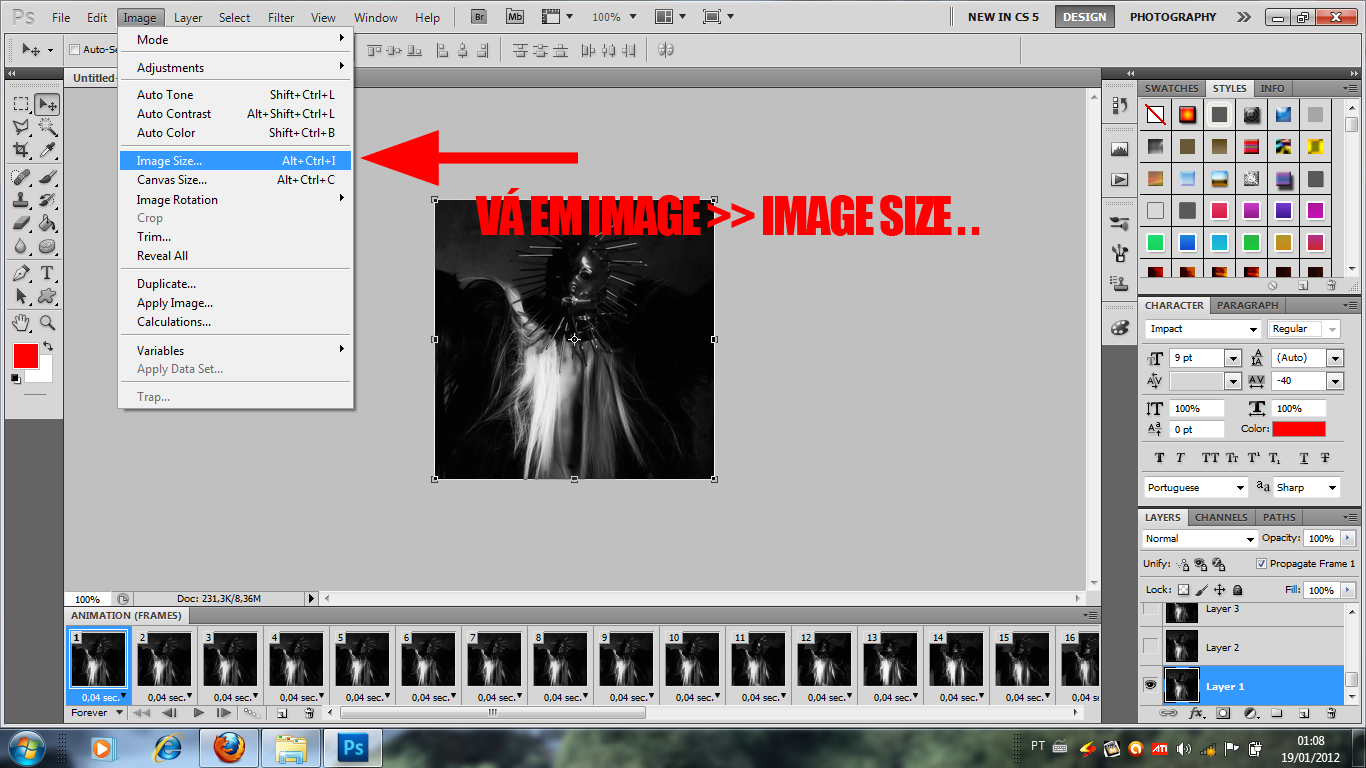Click the red text color swatch
This screenshot has height=768, width=1366.
pyautogui.click(x=1298, y=429)
